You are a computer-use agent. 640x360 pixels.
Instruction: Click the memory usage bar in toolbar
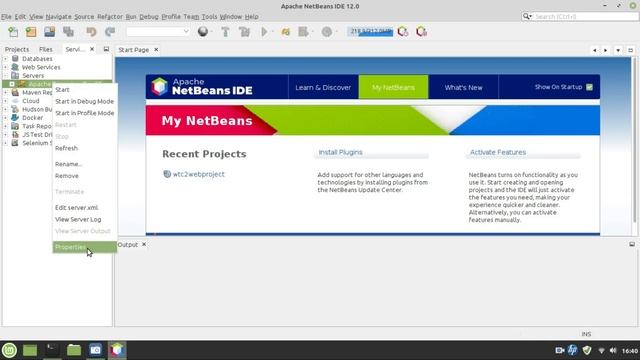coord(370,31)
